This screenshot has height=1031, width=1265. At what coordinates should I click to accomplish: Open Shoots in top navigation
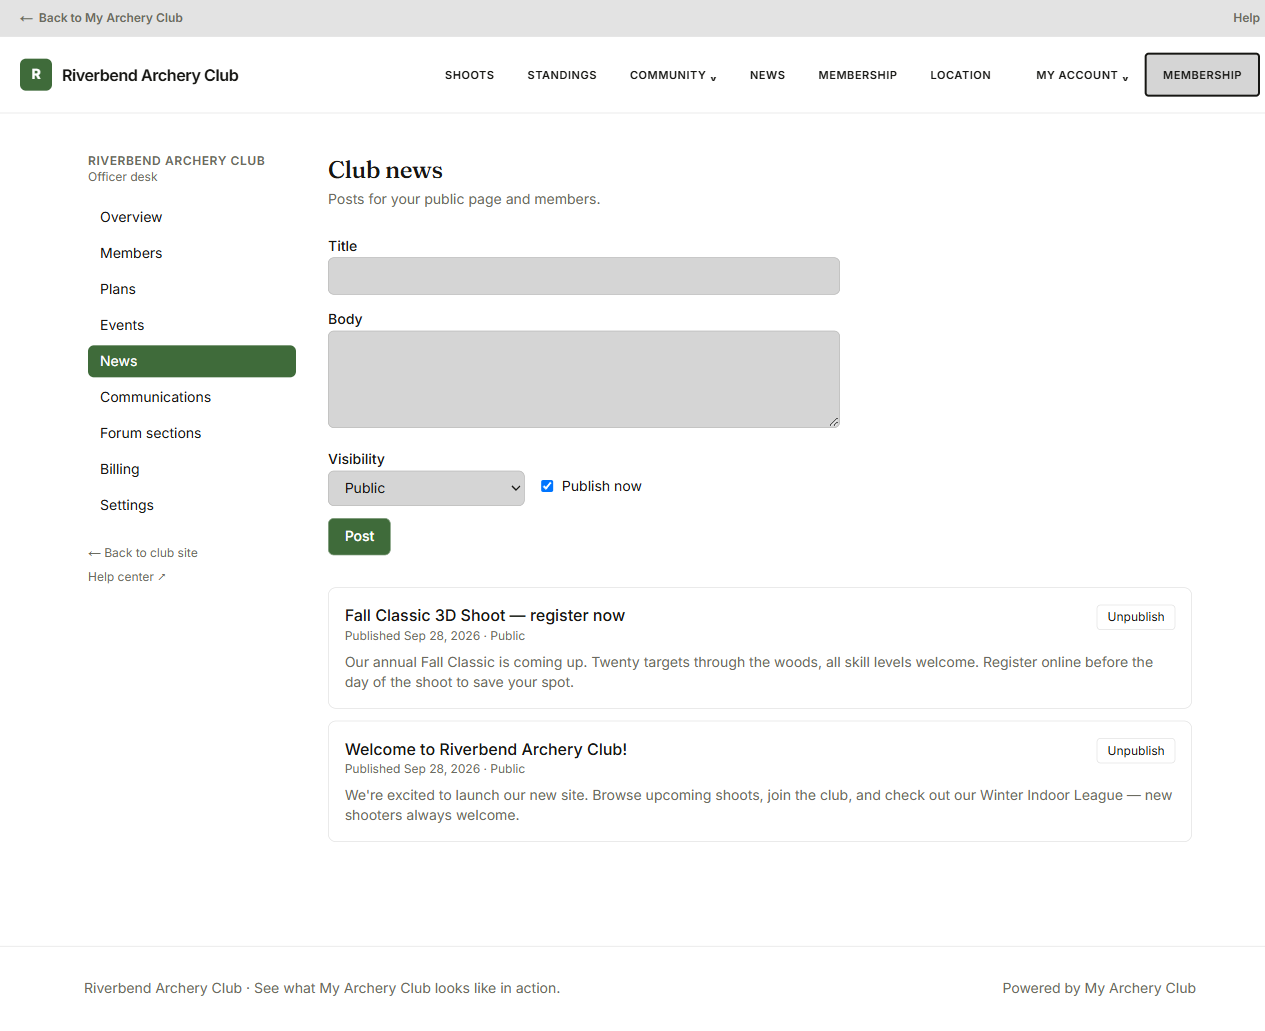click(469, 75)
